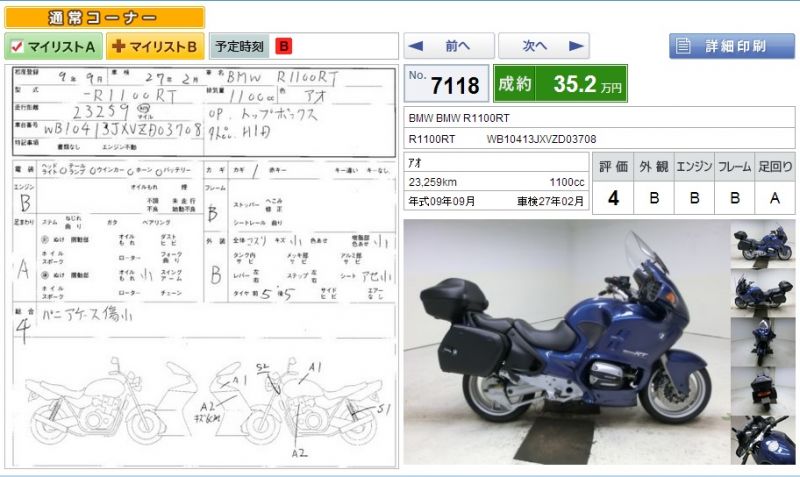Viewport: 800px width, 477px height.
Task: Click the BMW BMW R1100RT title text
Action: [x=459, y=118]
